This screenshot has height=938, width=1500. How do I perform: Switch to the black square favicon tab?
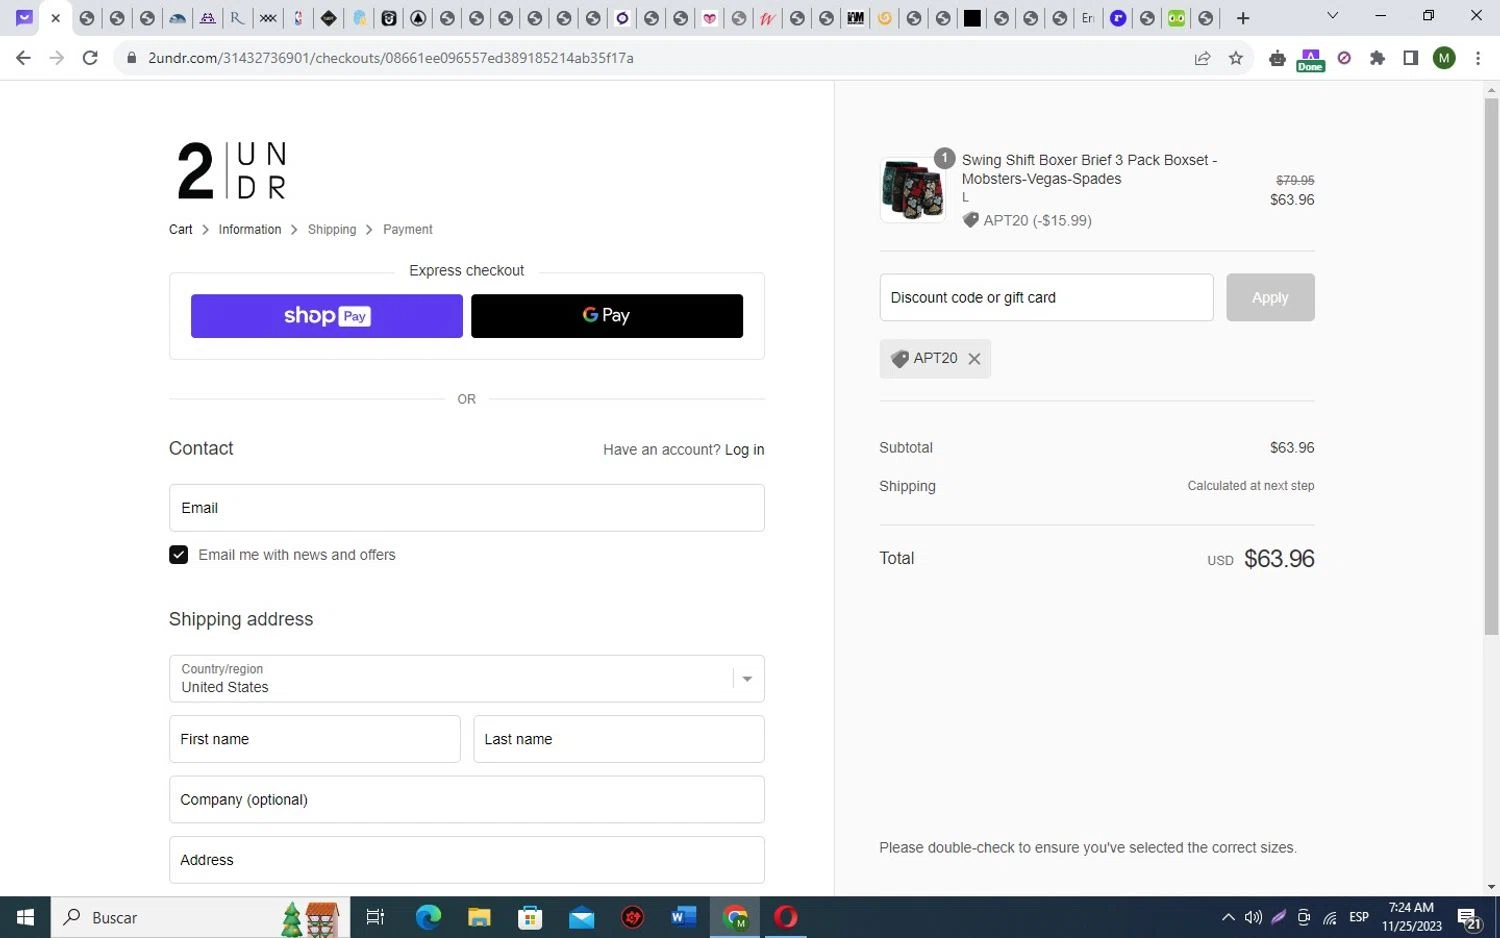972,18
